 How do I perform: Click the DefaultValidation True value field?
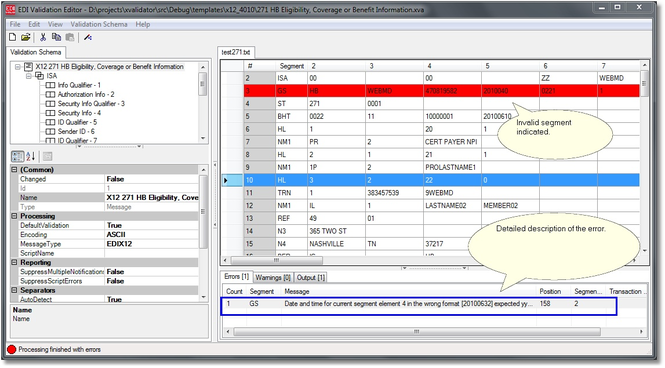pos(151,226)
